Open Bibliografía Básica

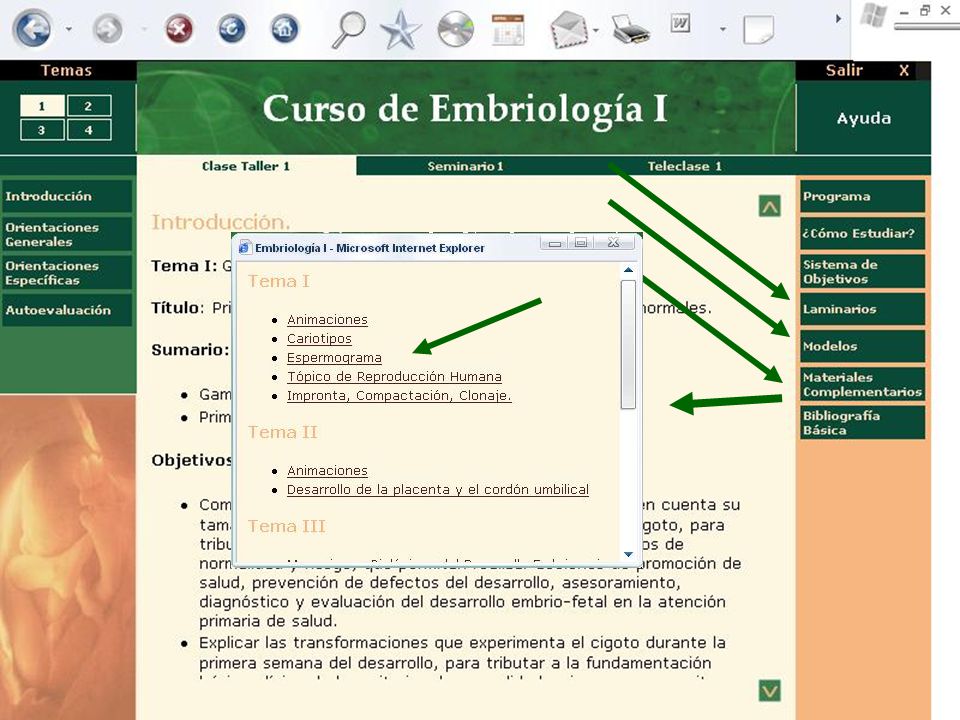[863, 422]
